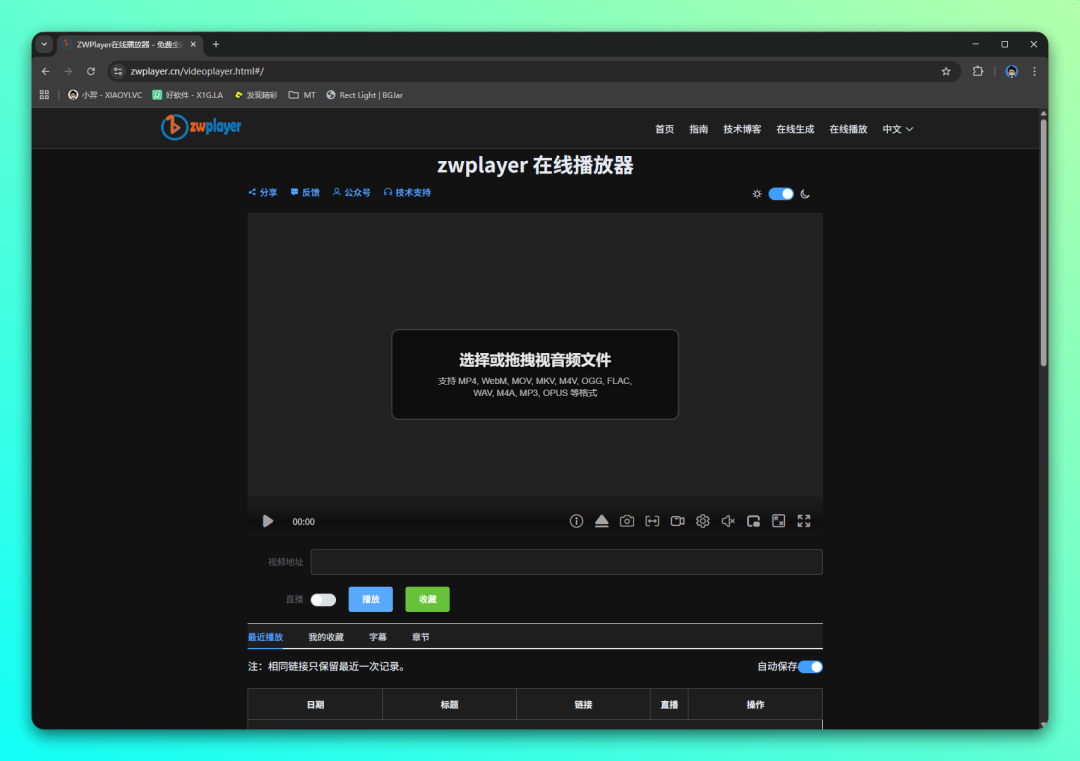Open the 指南 nav item
This screenshot has height=761, width=1080.
coord(698,129)
